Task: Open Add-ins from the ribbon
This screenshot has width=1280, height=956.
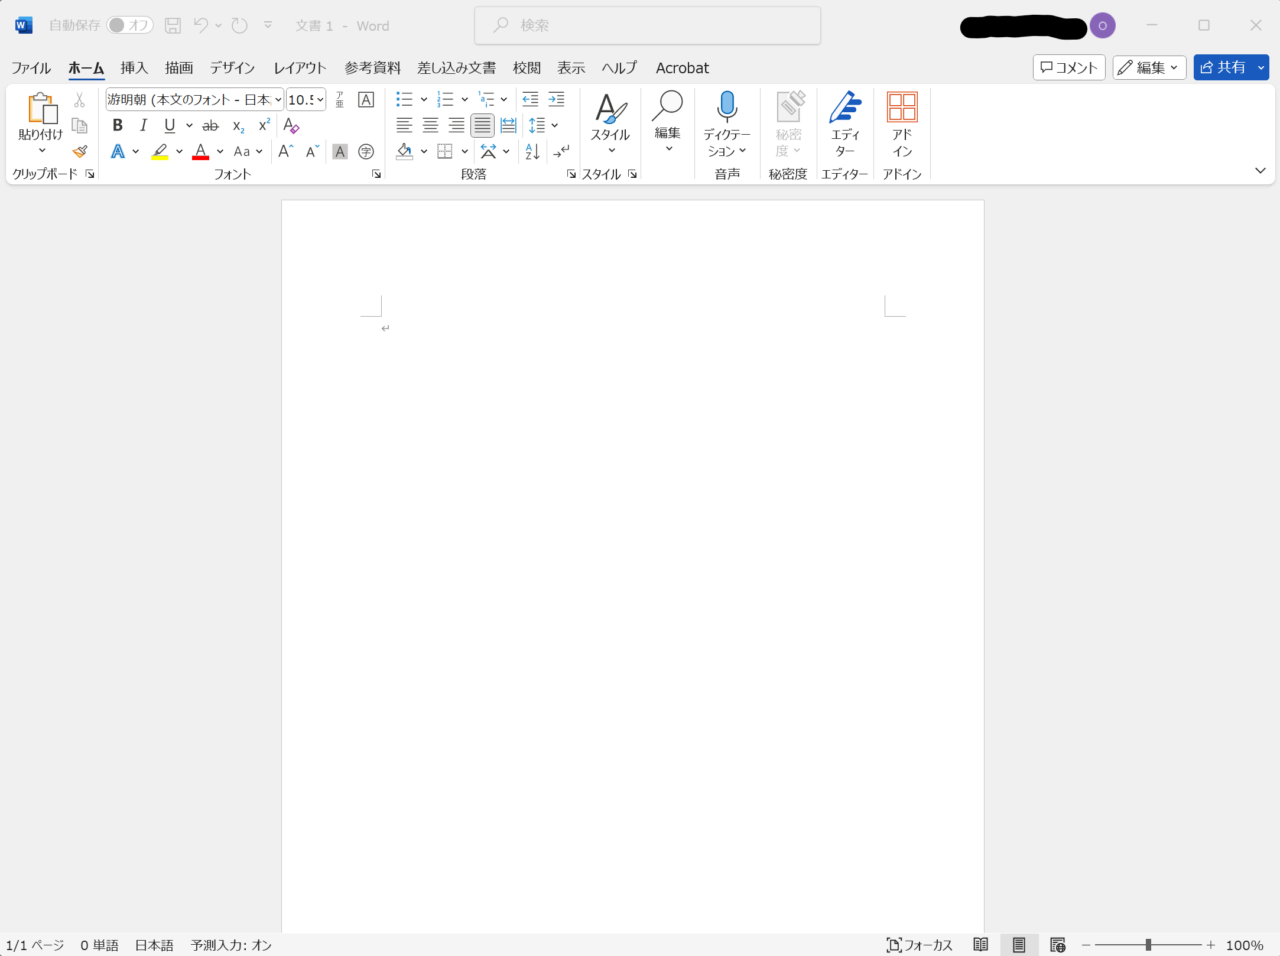Action: (902, 125)
